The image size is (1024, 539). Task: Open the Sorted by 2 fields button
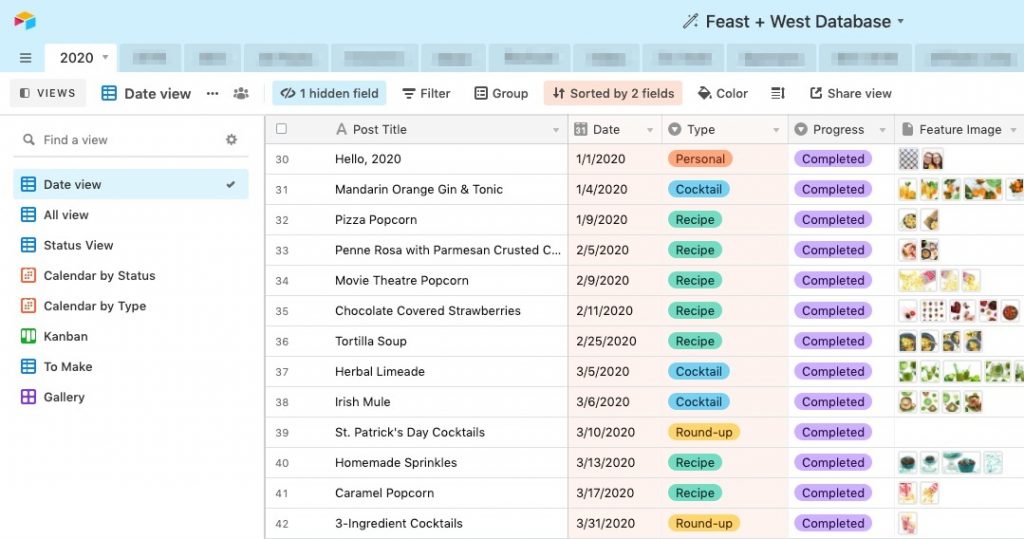(613, 93)
